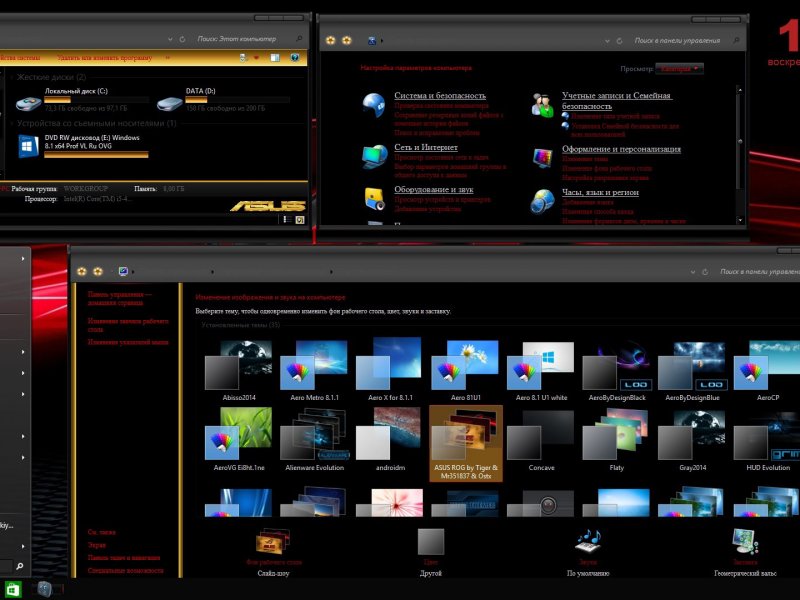Click the Оборудование и звук icon

[375, 198]
